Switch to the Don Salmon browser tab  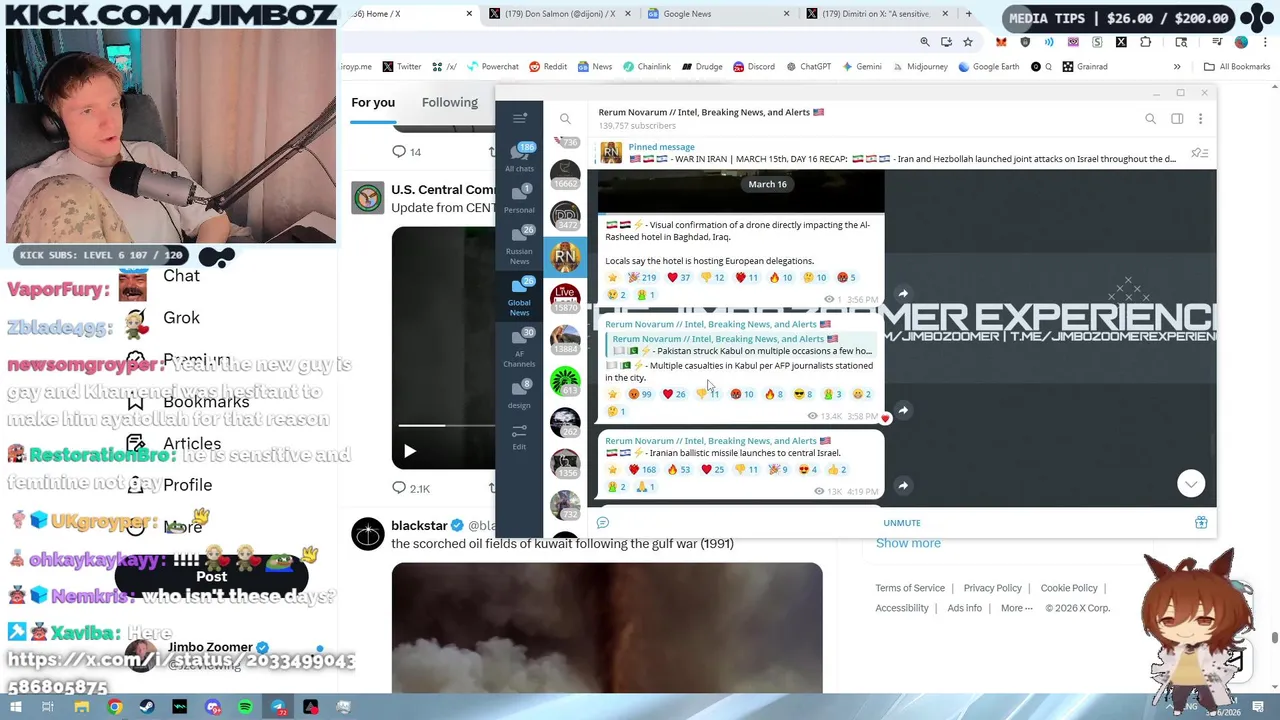[x=558, y=14]
